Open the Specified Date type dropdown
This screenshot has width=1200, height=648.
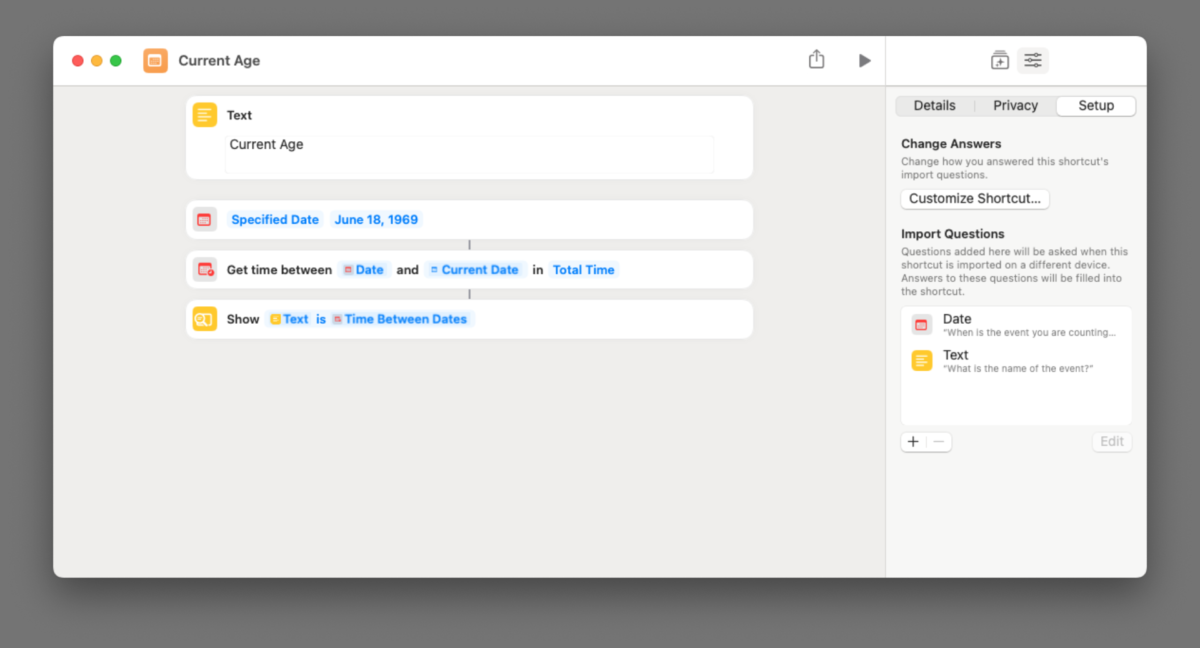click(275, 220)
